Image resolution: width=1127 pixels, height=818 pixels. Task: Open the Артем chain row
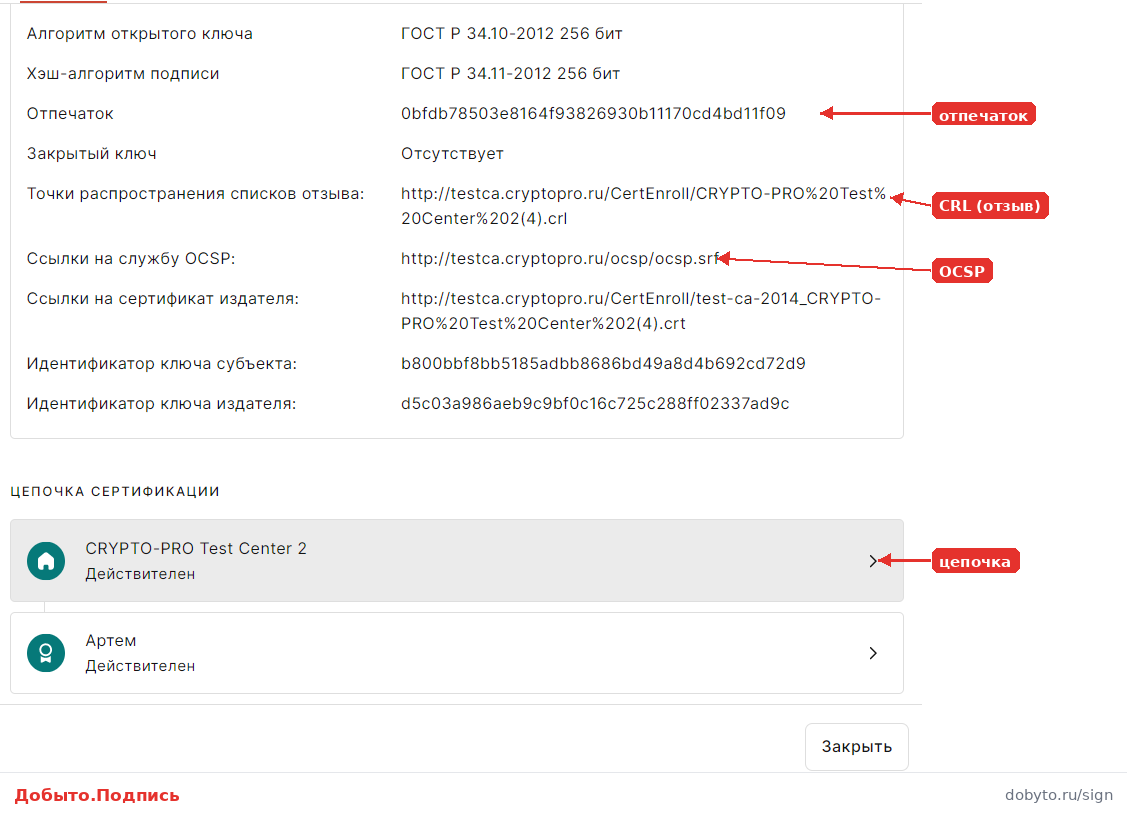(x=456, y=653)
